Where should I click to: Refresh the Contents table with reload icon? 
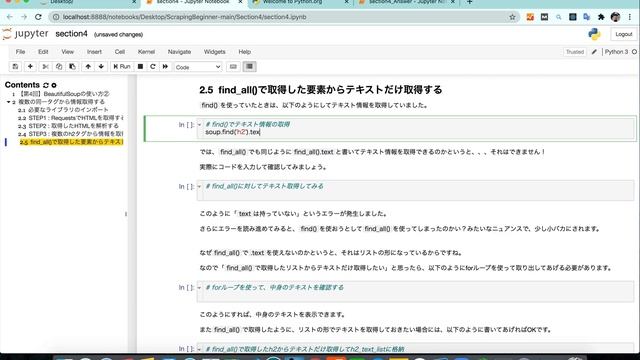[x=46, y=85]
